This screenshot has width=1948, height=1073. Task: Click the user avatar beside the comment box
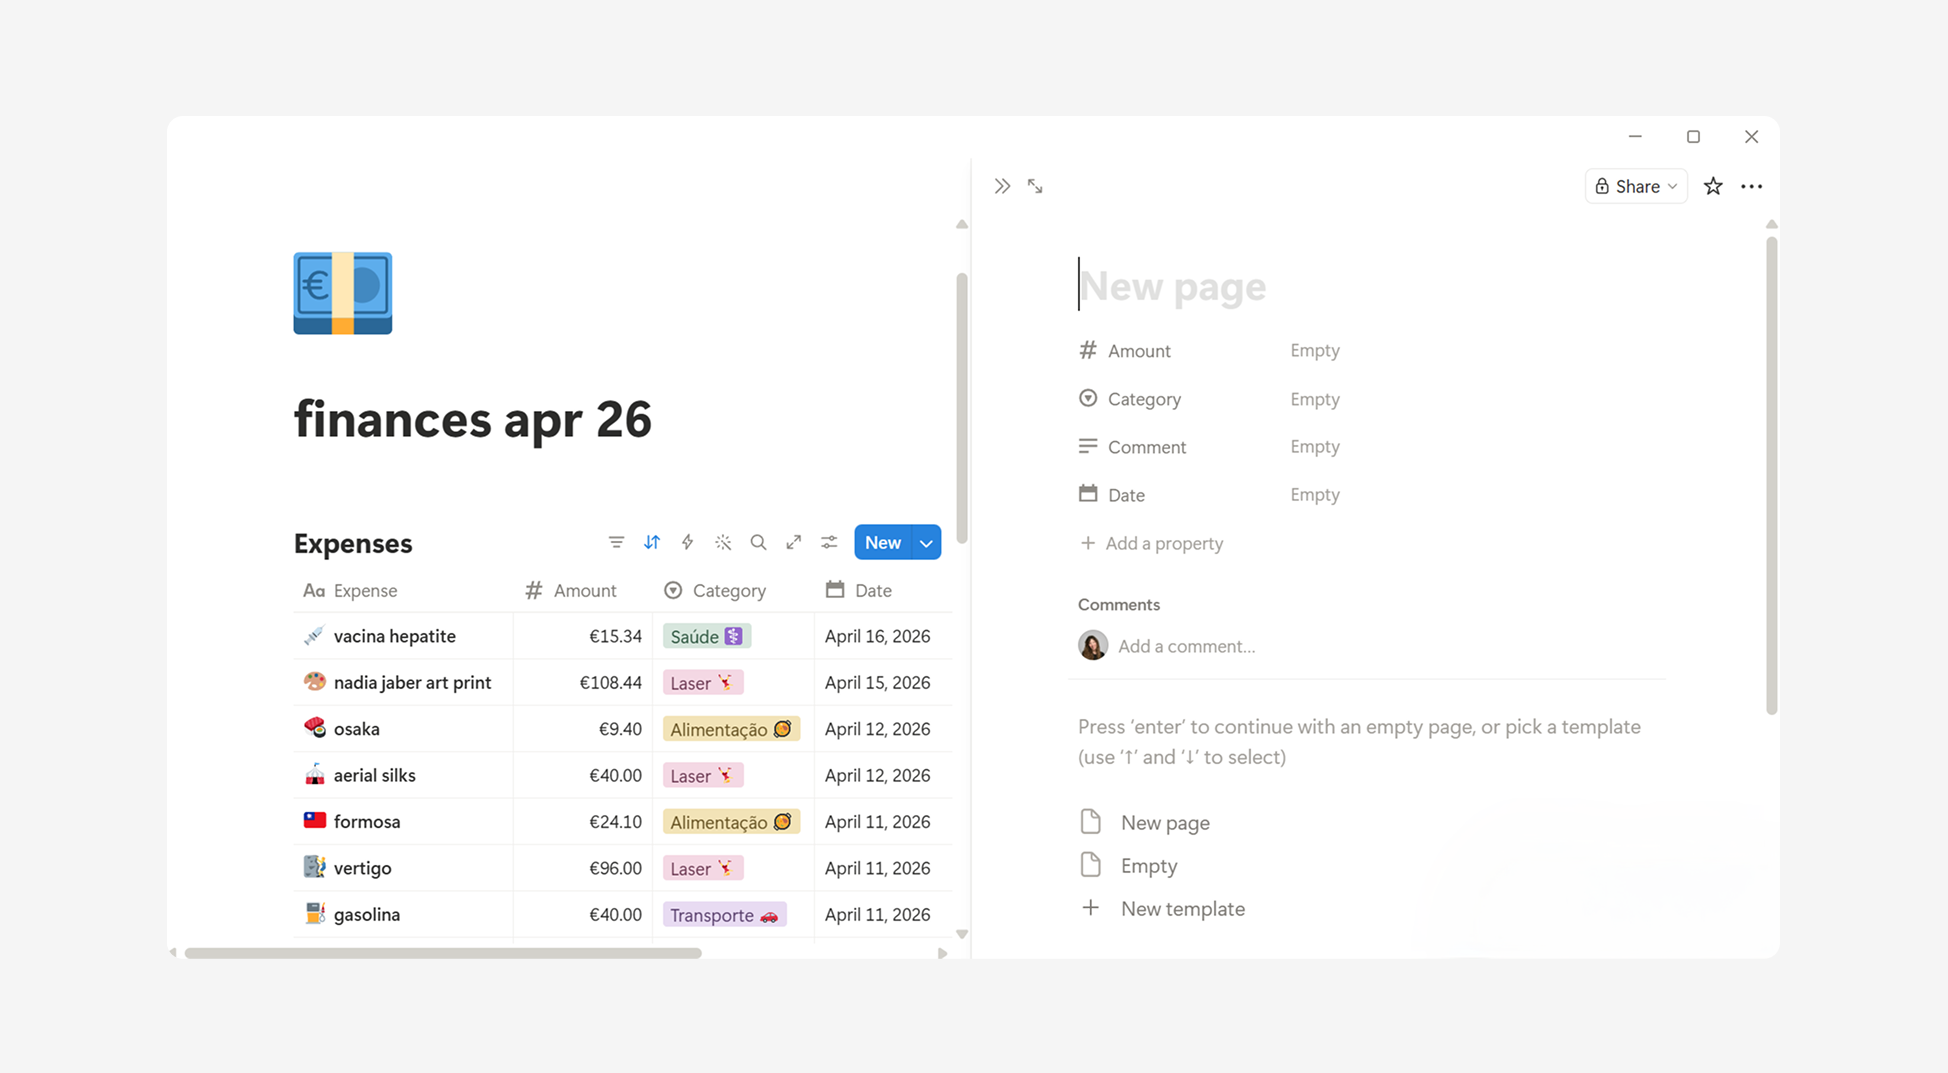tap(1093, 646)
